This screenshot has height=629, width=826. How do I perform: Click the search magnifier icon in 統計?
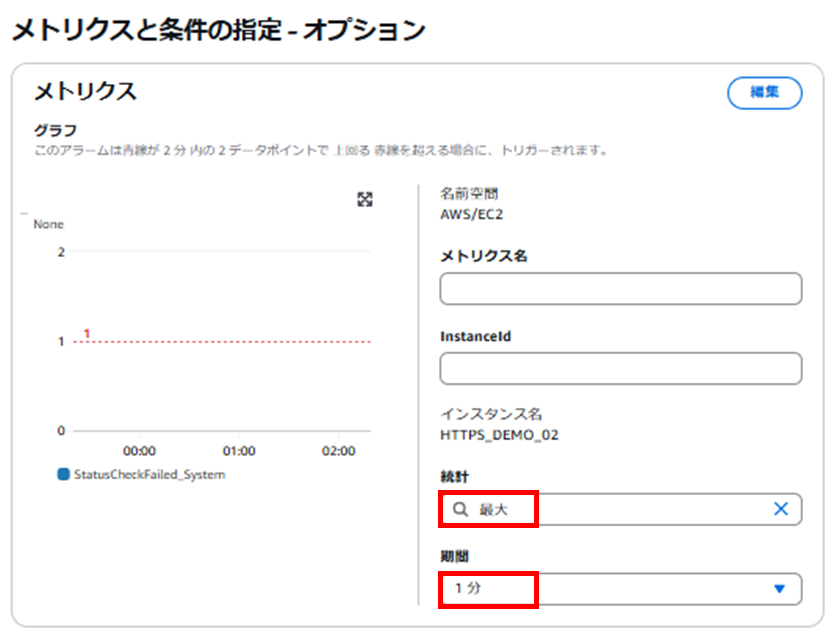pos(460,509)
